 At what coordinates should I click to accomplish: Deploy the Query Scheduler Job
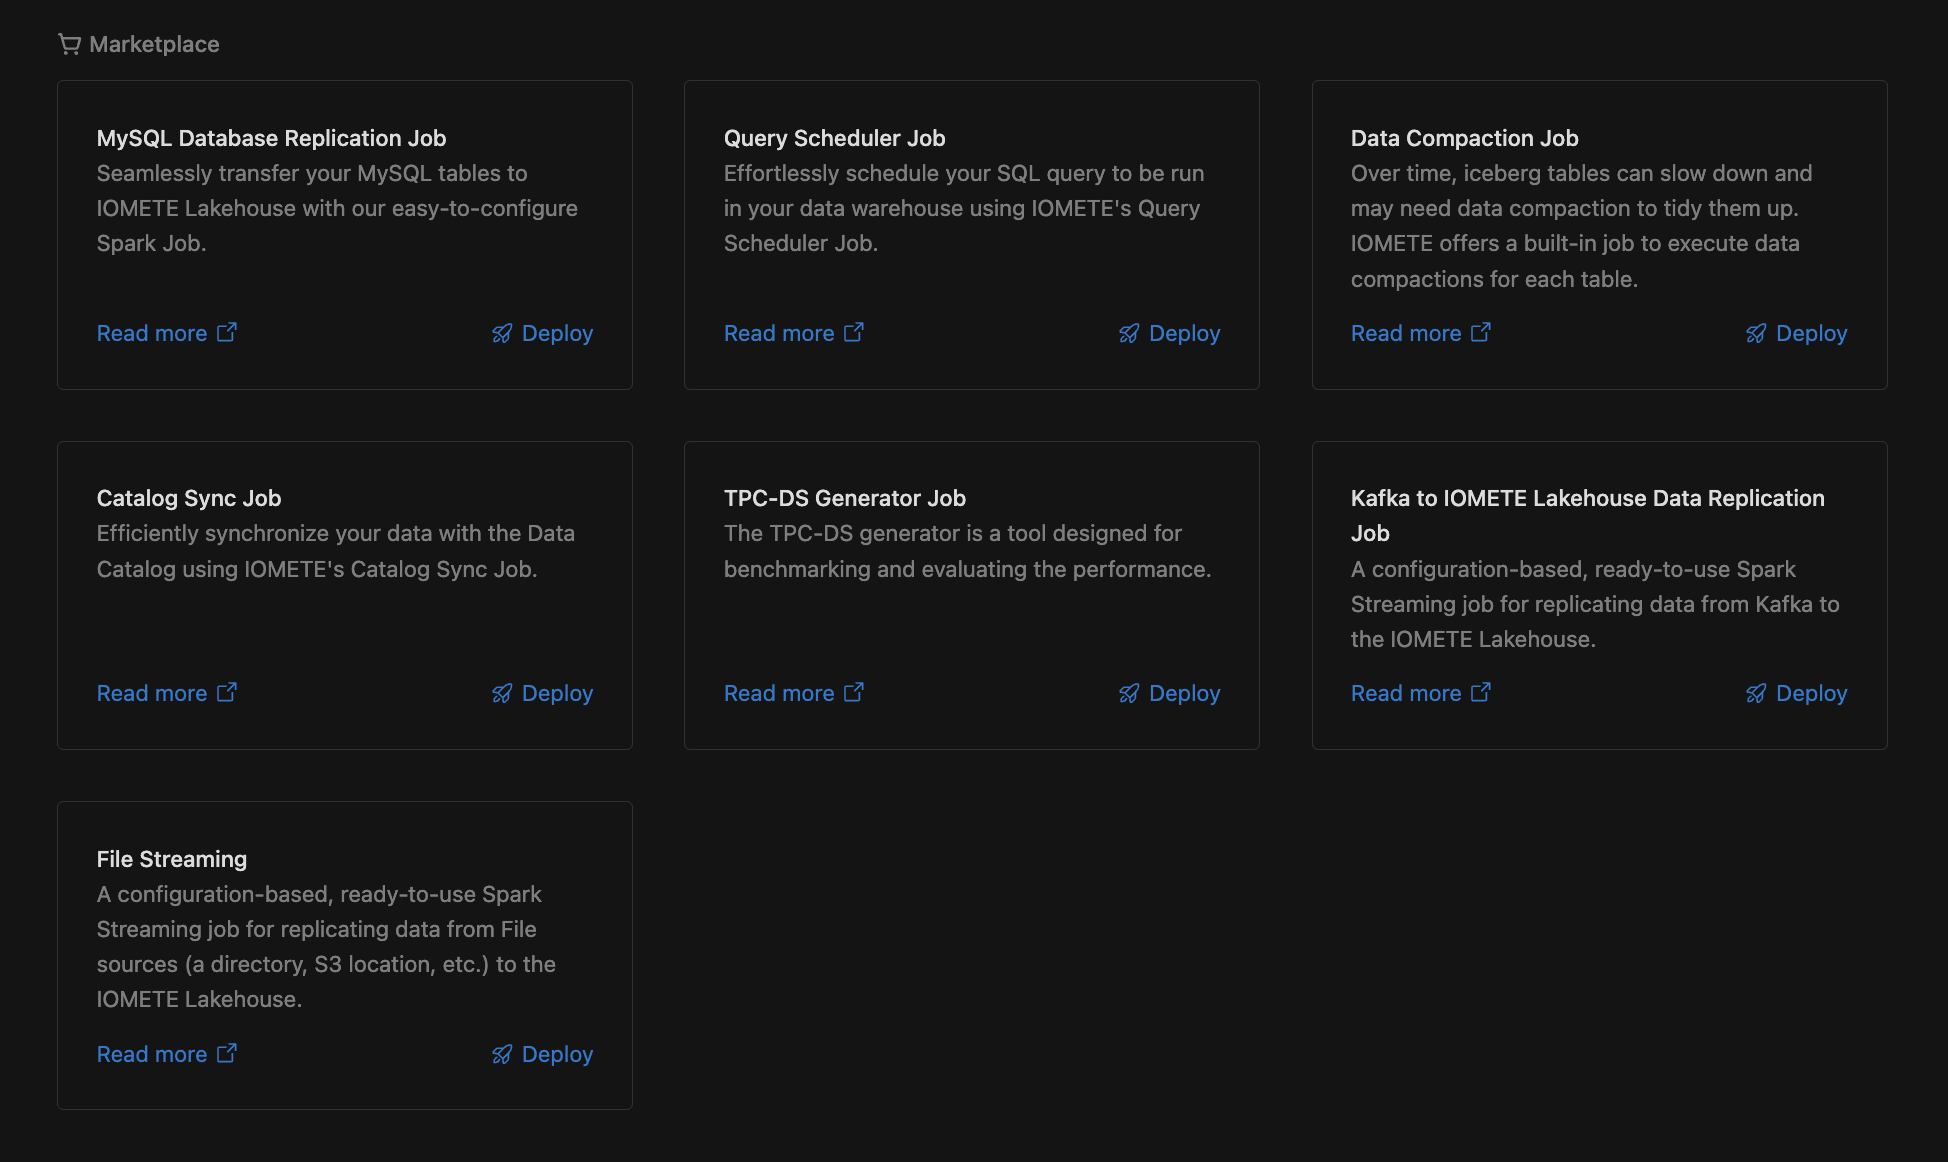click(1169, 333)
